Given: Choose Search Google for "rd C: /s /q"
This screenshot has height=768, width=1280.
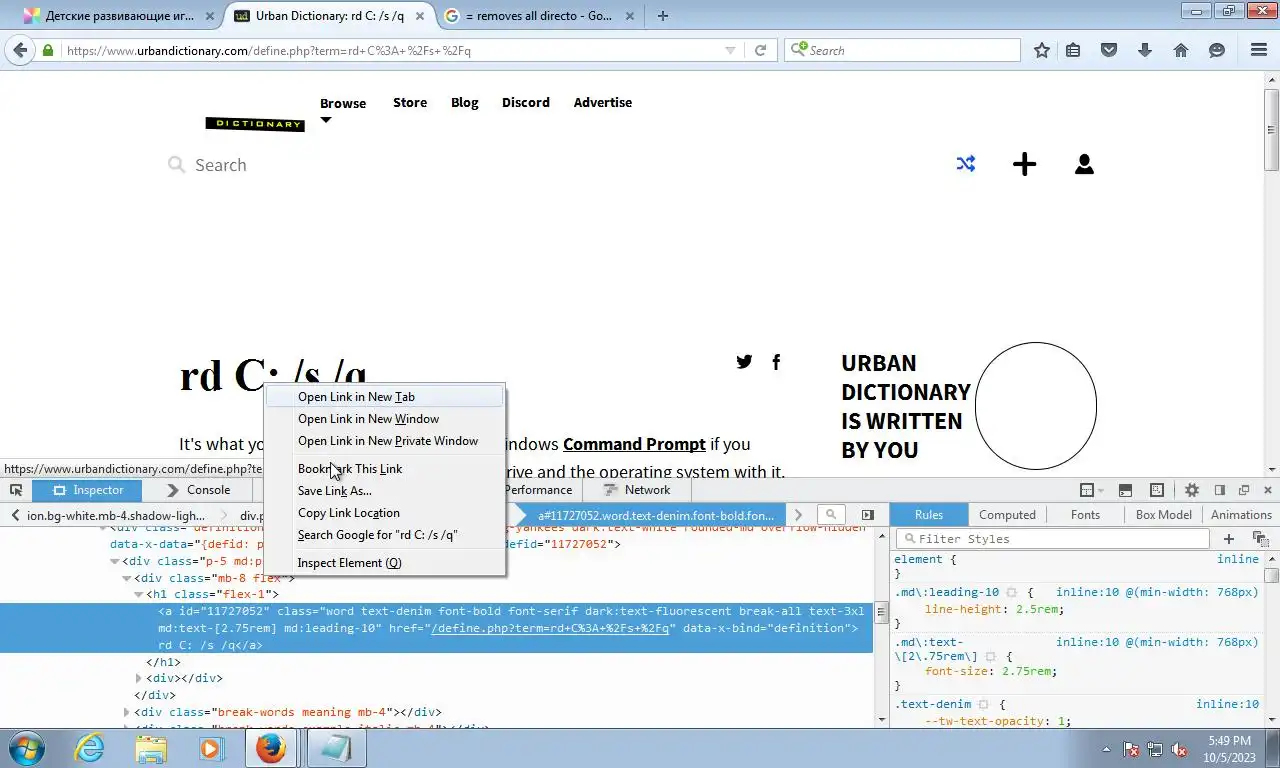Looking at the screenshot, I should pyautogui.click(x=385, y=535).
